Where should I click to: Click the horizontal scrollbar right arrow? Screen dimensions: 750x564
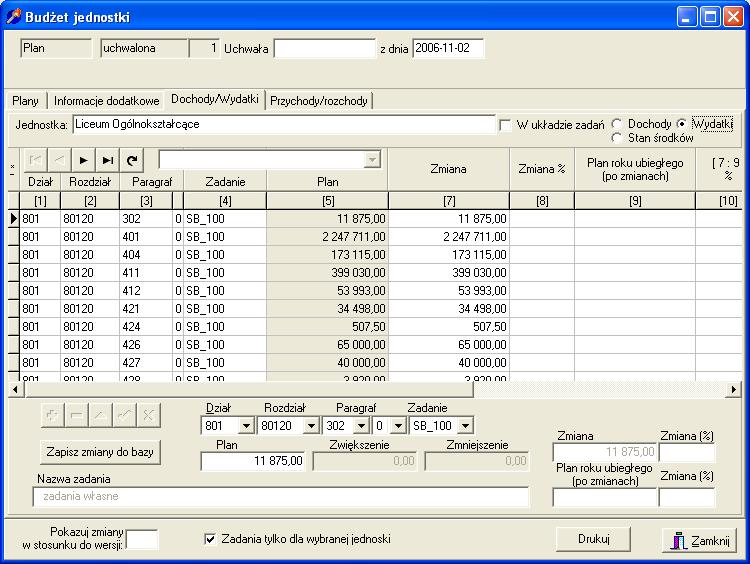pos(733,389)
